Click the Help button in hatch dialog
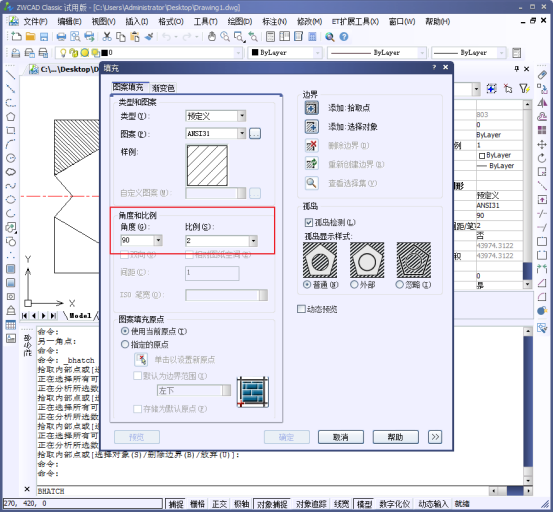Image resolution: width=554 pixels, height=513 pixels. [x=395, y=437]
